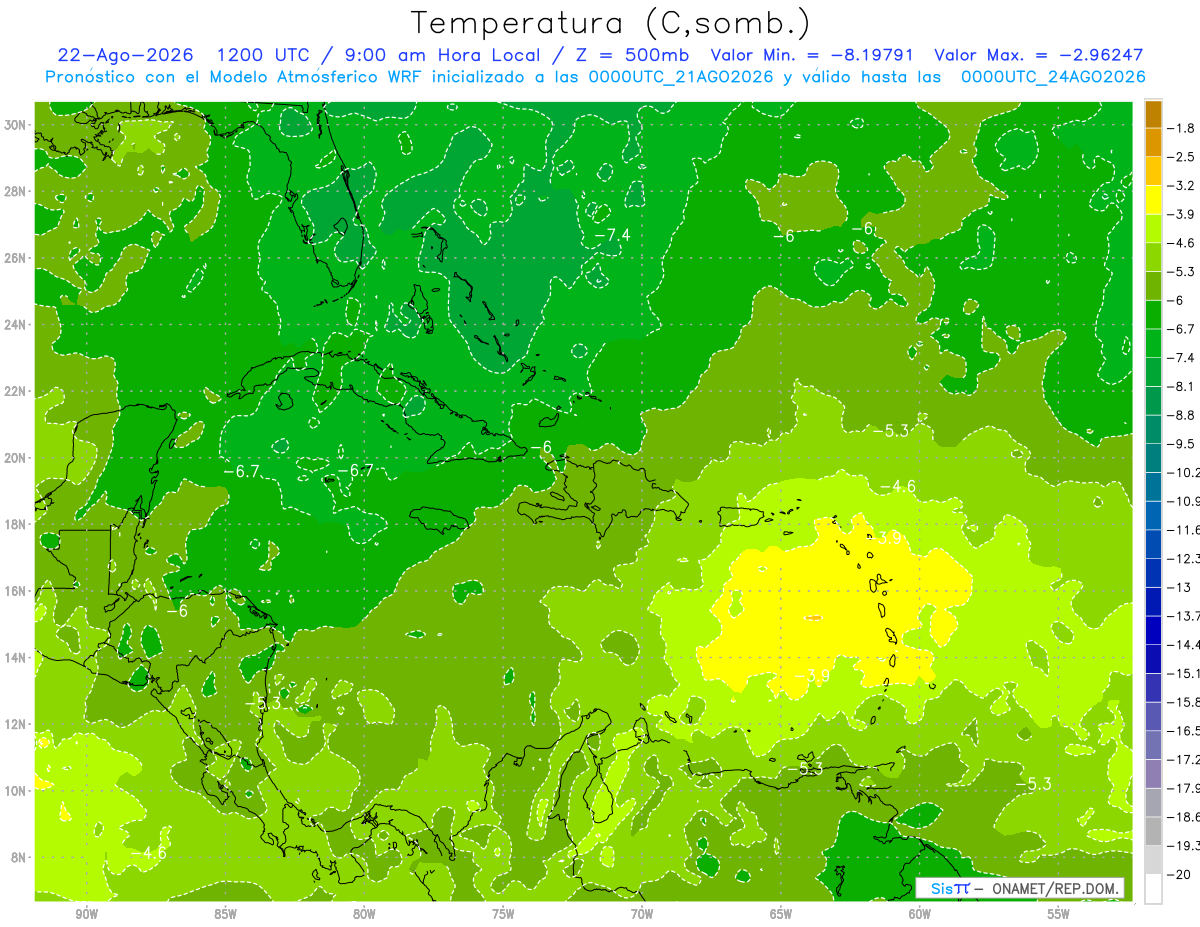This screenshot has width=1200, height=927.
Task: Click the '75W' longitude axis label
Action: pyautogui.click(x=503, y=914)
